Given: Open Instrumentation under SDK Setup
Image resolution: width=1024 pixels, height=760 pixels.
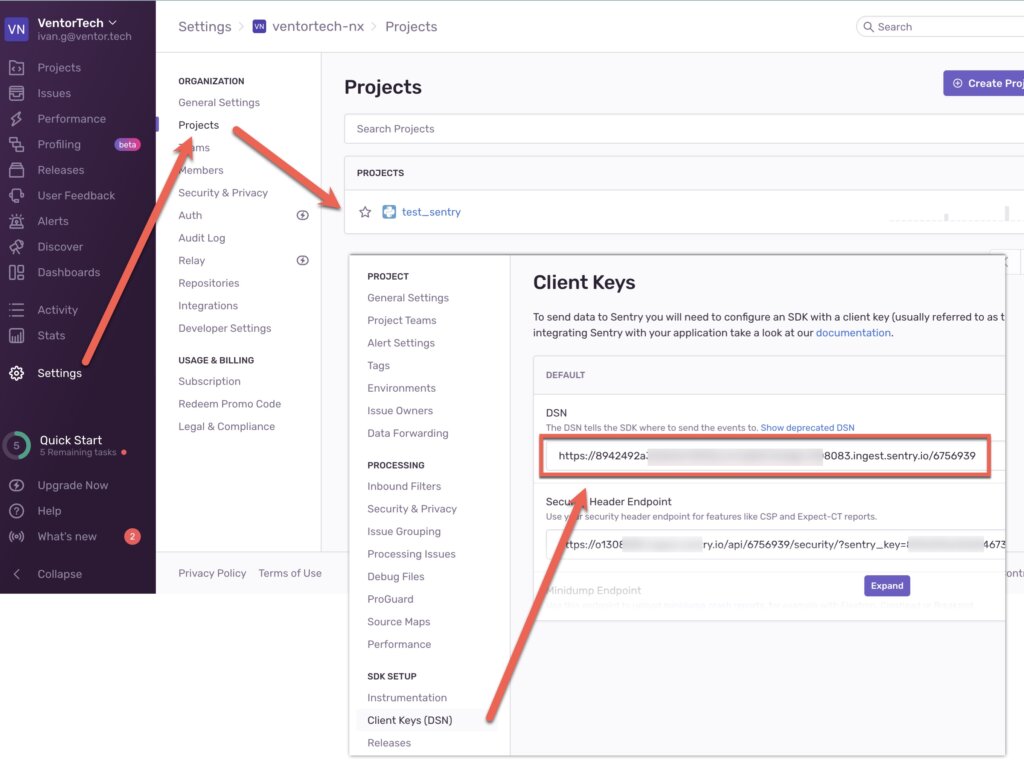Looking at the screenshot, I should (x=407, y=697).
